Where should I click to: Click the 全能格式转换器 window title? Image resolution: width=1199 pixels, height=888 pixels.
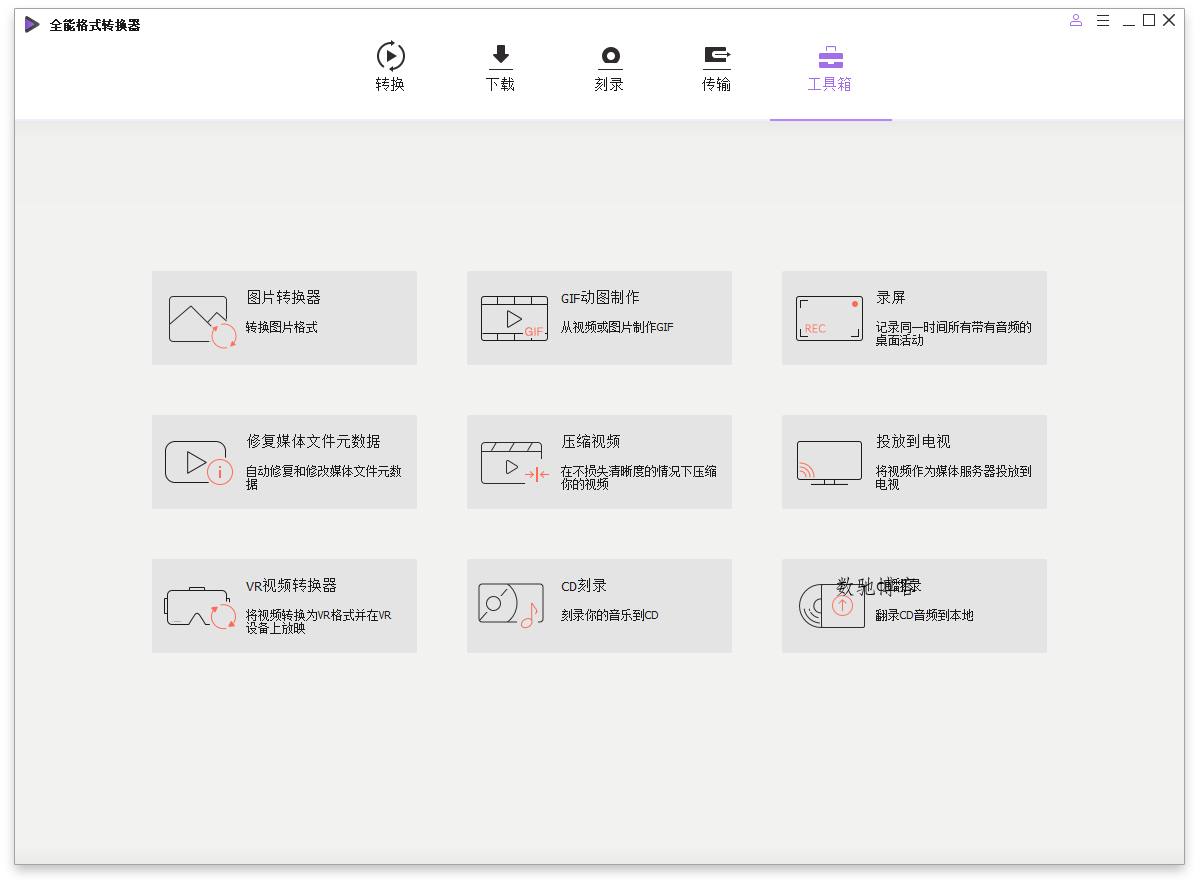click(95, 25)
